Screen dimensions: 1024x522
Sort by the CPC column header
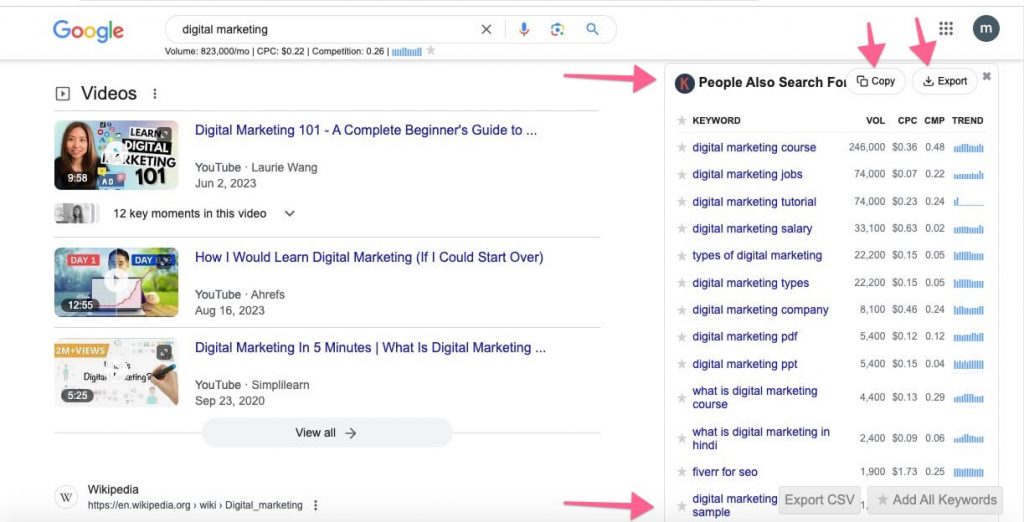pos(907,120)
